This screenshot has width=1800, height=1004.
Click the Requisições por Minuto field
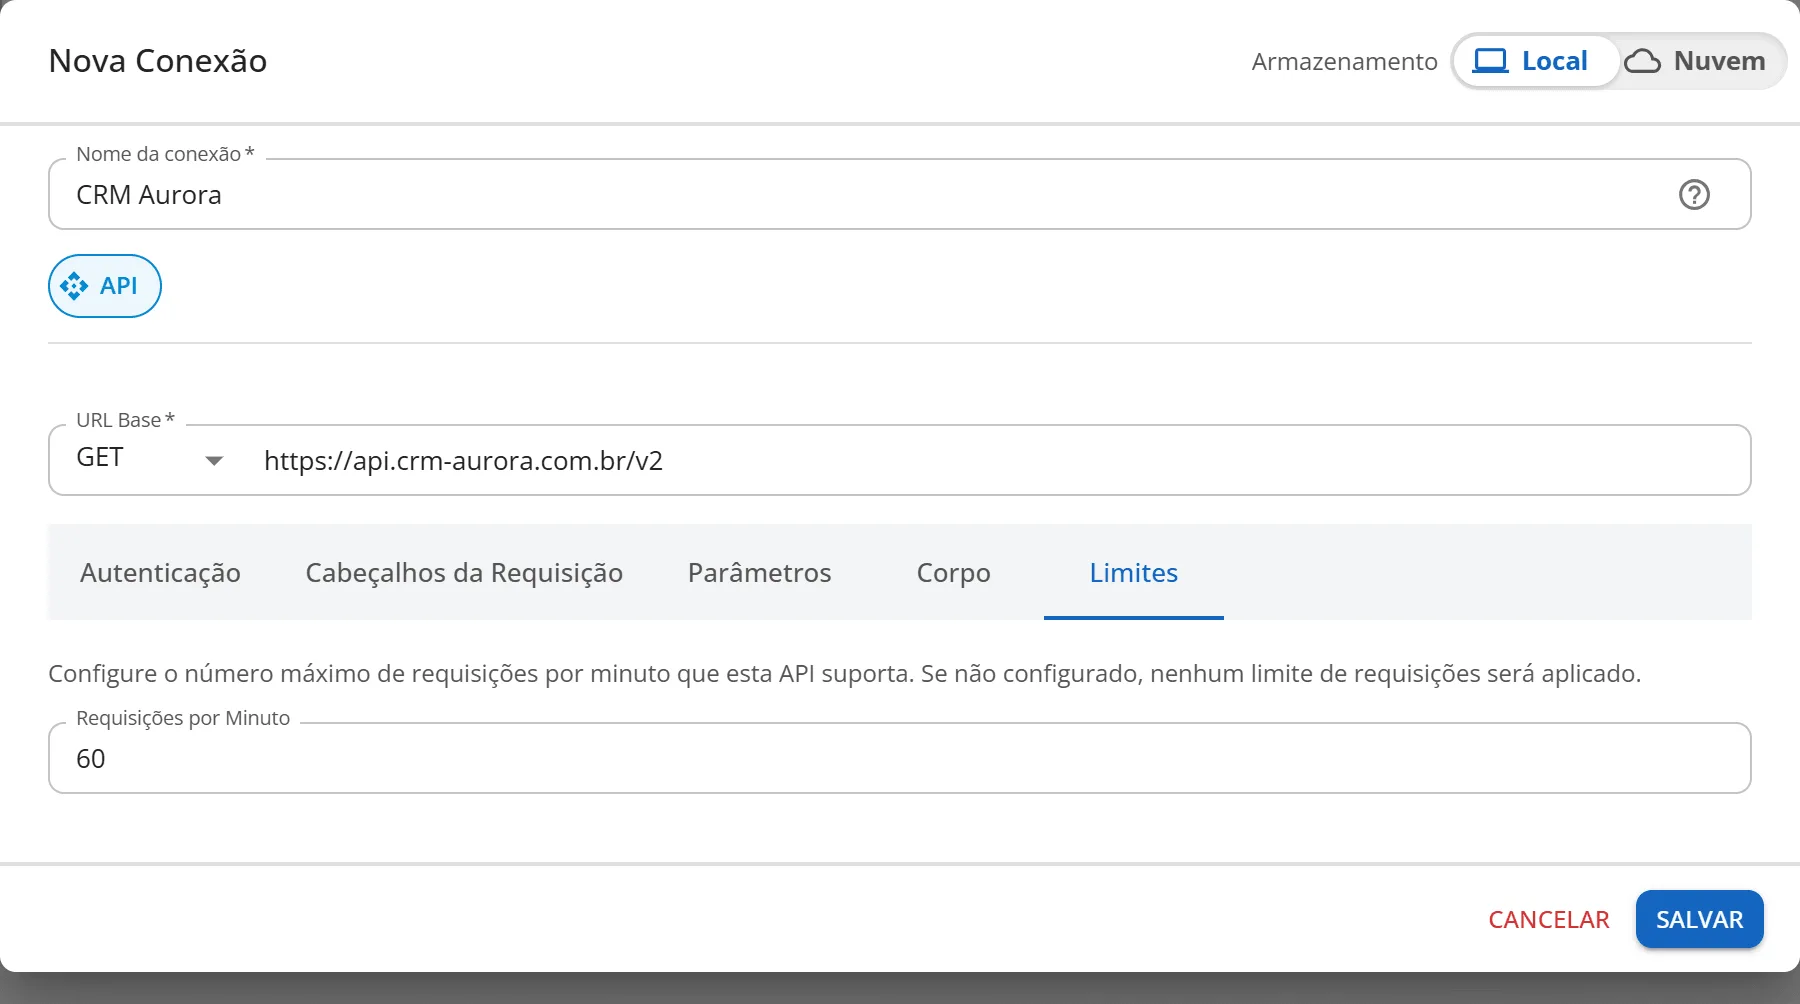900,758
